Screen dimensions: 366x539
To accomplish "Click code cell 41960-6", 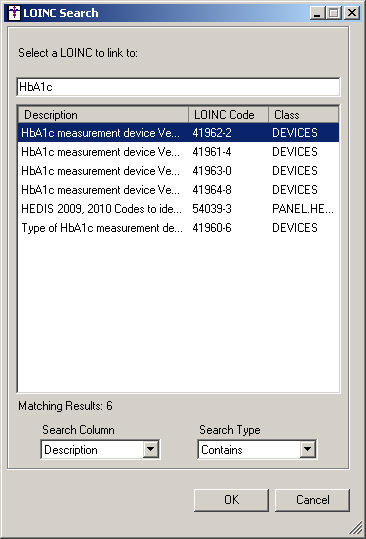I will tap(212, 228).
